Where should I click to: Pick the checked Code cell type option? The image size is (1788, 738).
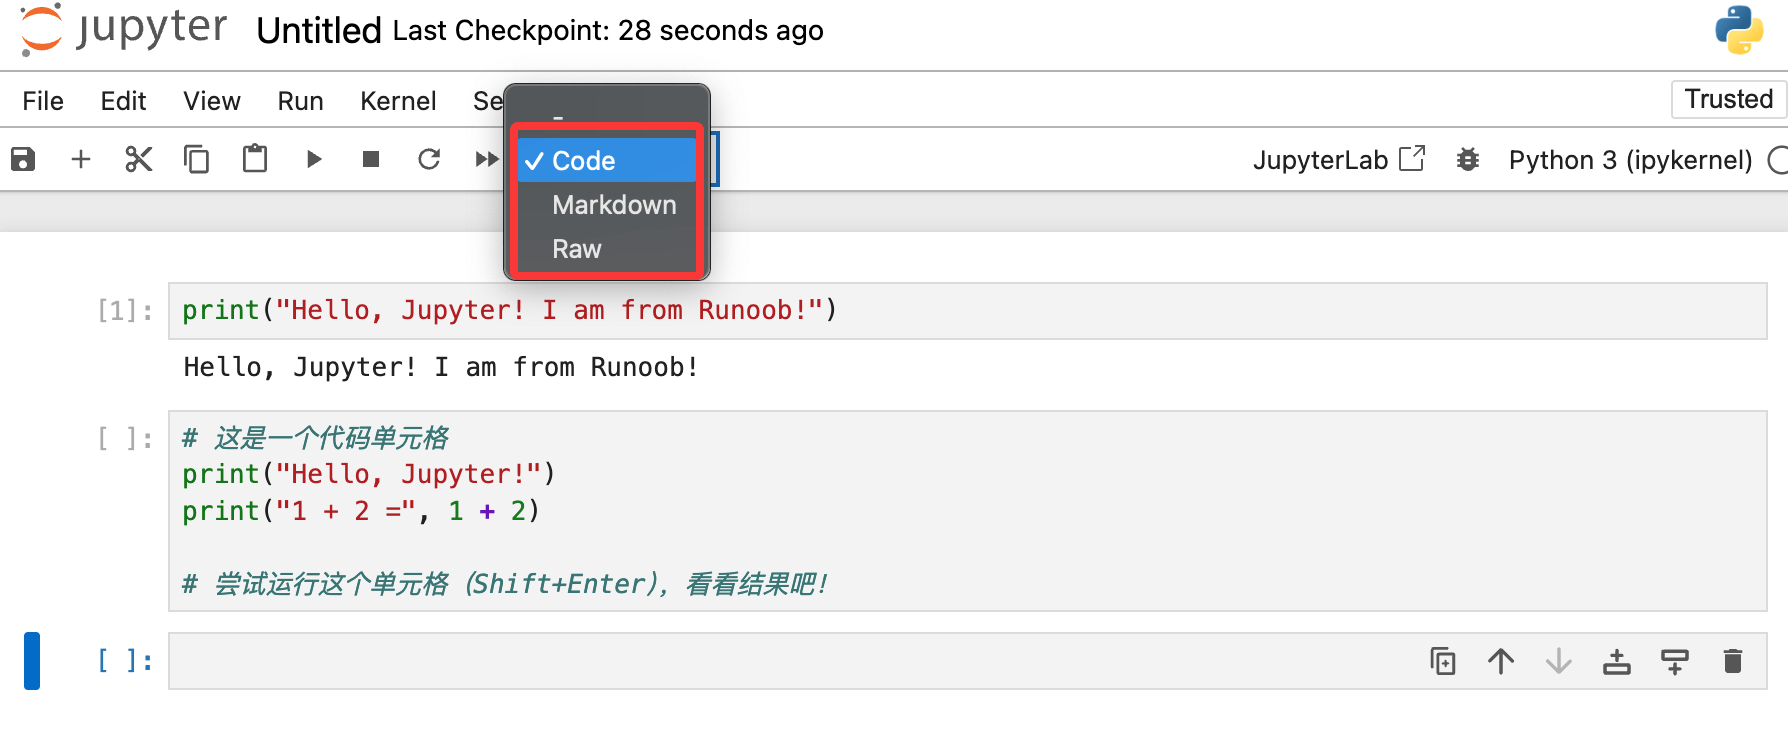(584, 161)
